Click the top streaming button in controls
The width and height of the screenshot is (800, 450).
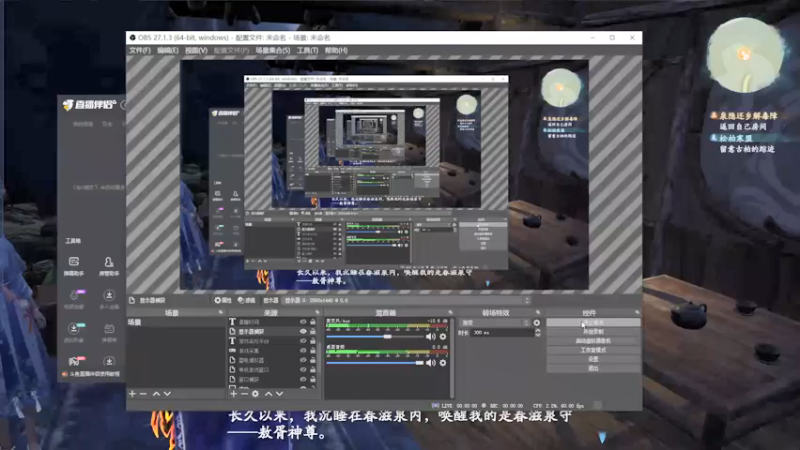pyautogui.click(x=593, y=322)
